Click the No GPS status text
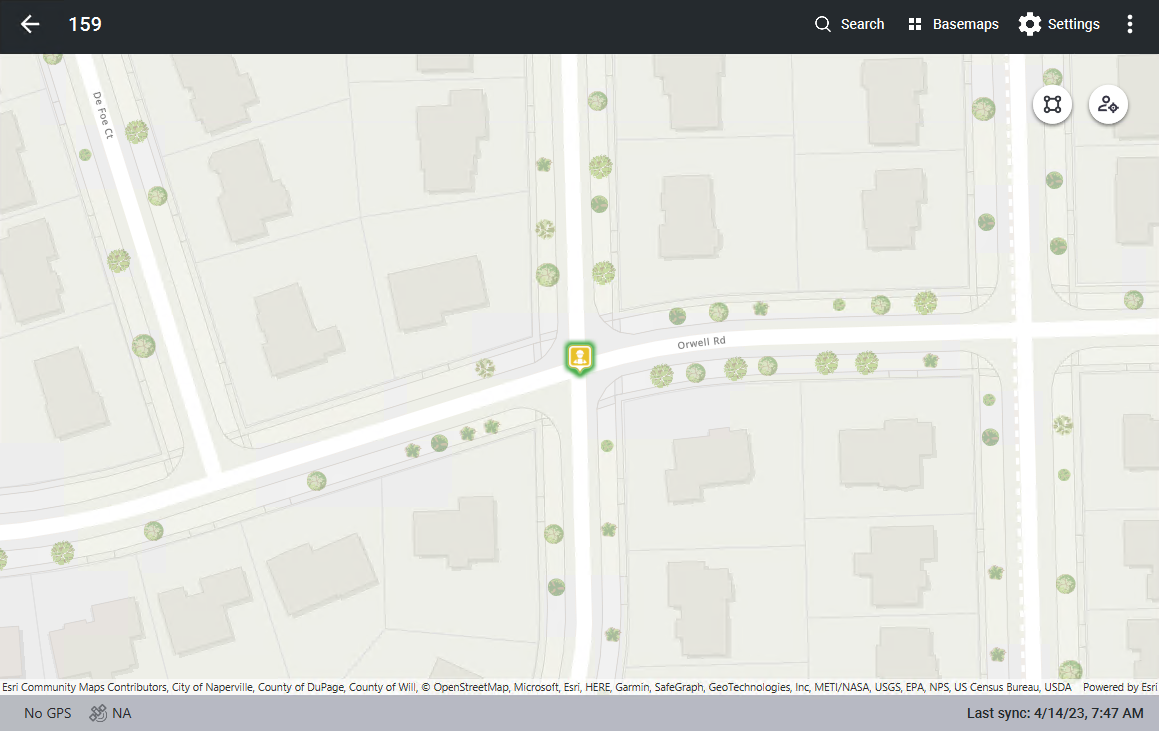 point(47,713)
